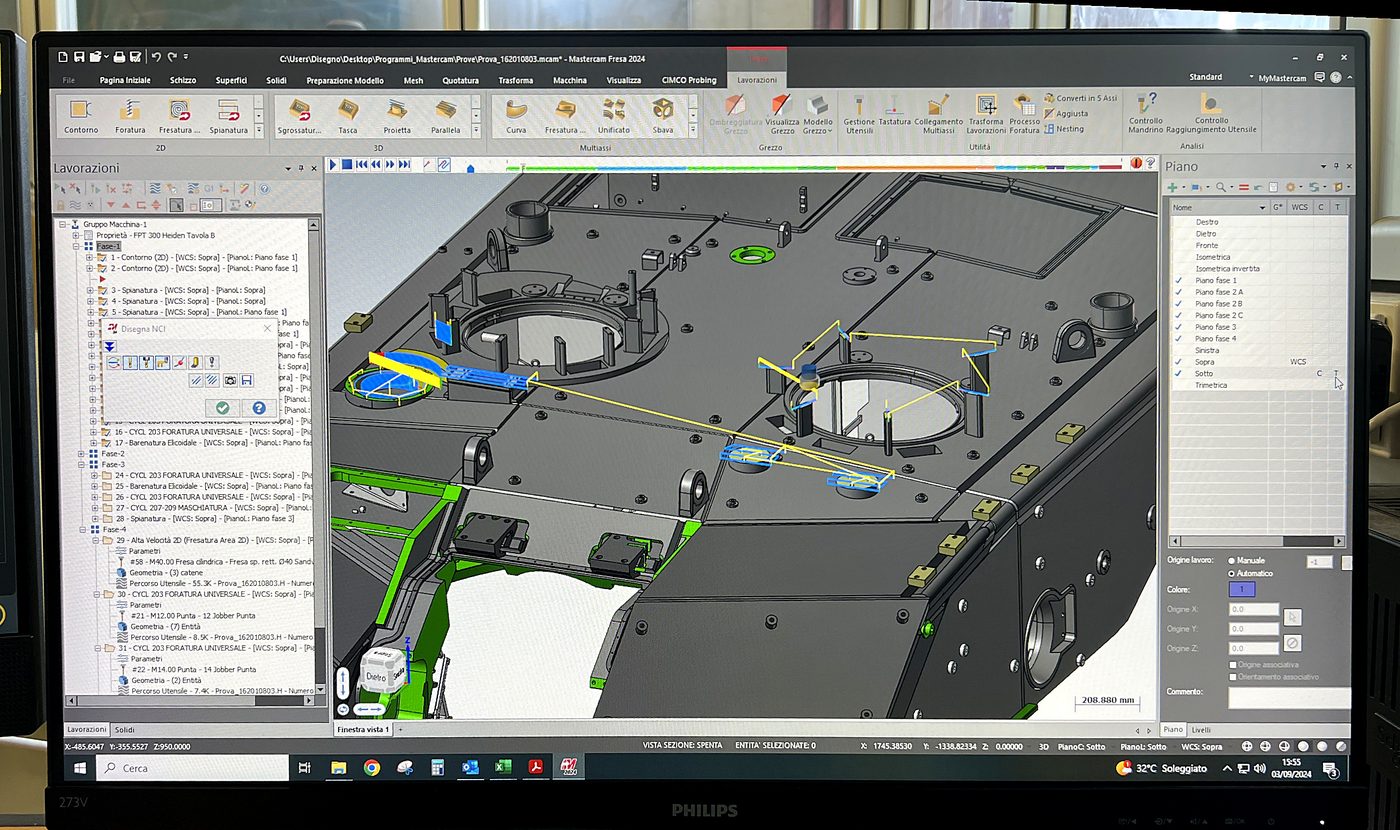The width and height of the screenshot is (1400, 830).
Task: Stop the backplot simulation playback
Action: [347, 164]
